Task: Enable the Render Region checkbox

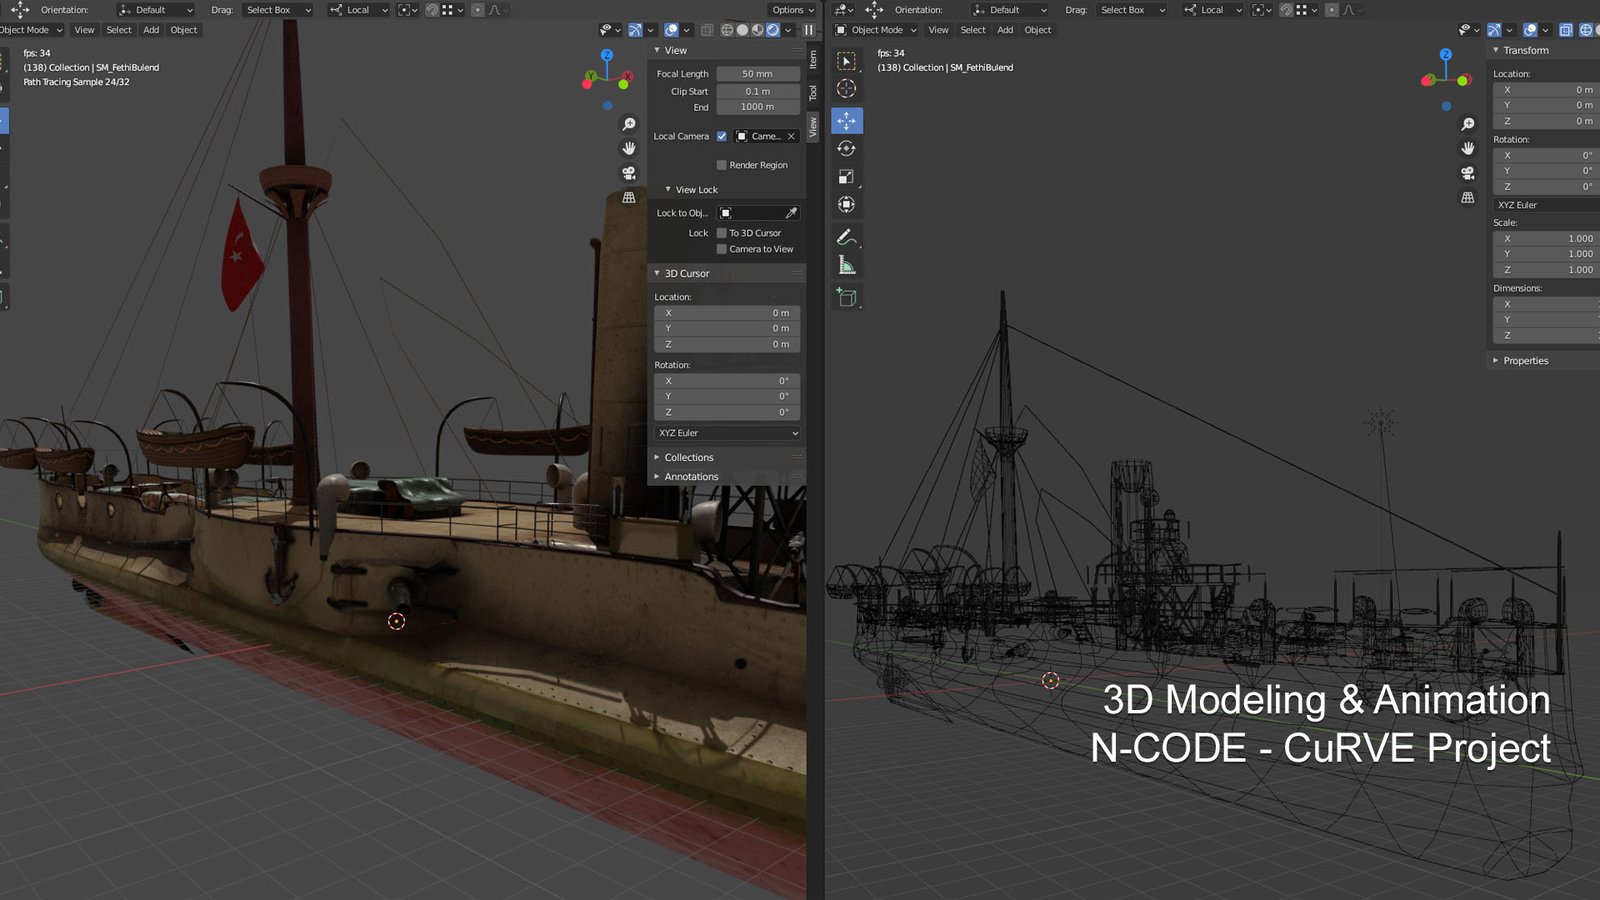Action: click(722, 165)
